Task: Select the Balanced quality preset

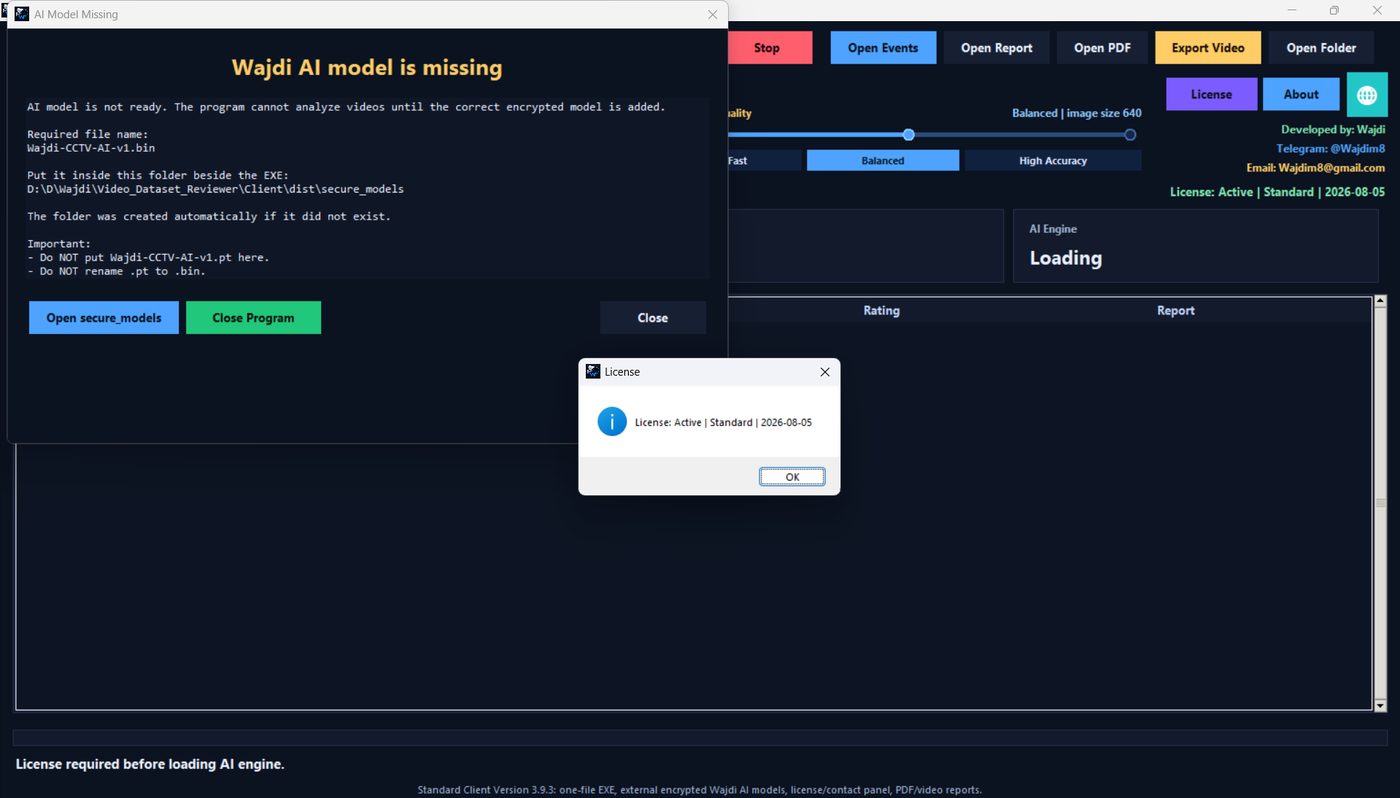Action: tap(883, 160)
